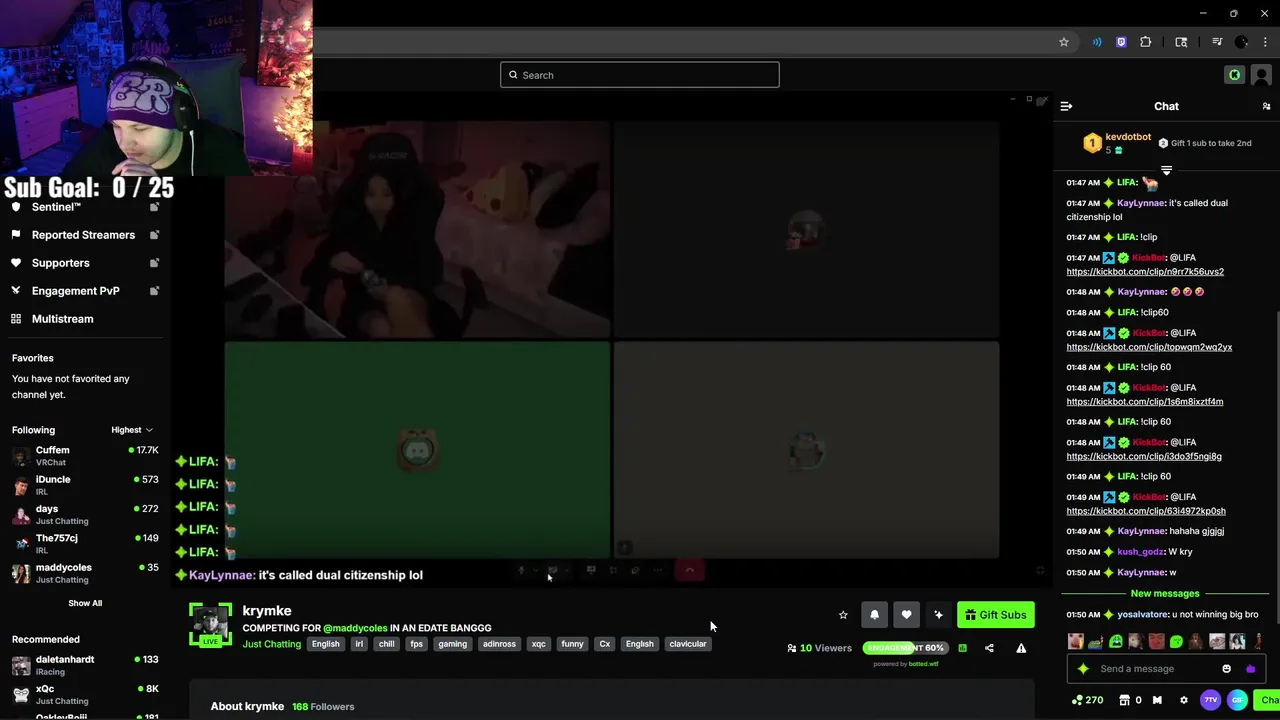Open iDuncle channel in Following list
This screenshot has width=1280, height=720.
(x=85, y=485)
